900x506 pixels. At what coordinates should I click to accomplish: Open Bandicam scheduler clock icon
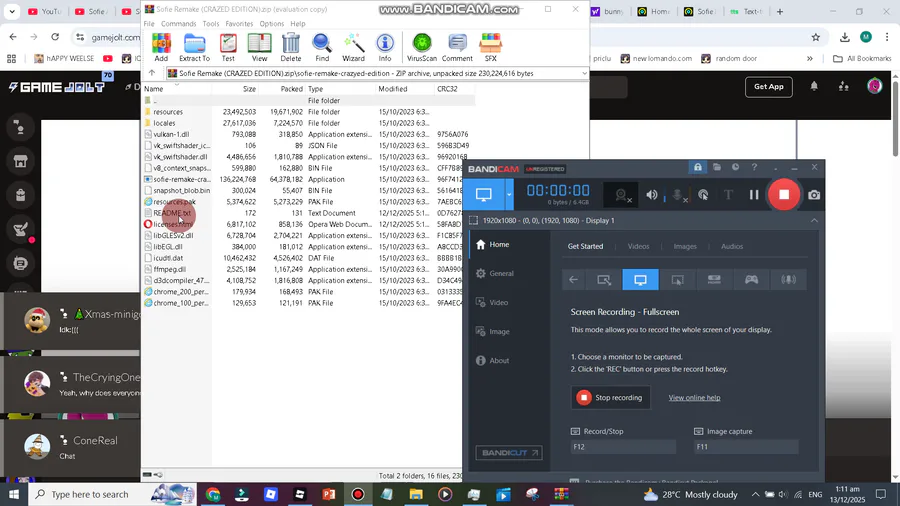[x=735, y=167]
